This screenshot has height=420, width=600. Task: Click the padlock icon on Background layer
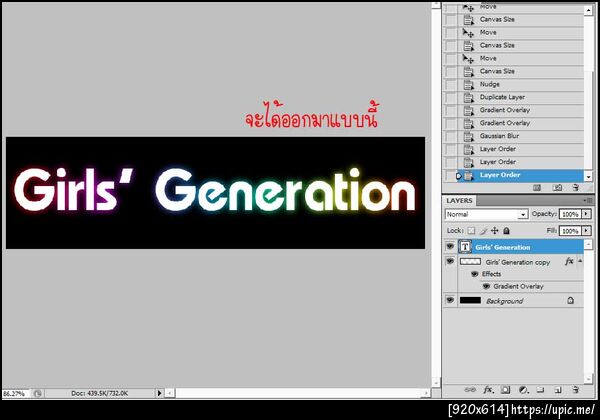click(x=571, y=300)
